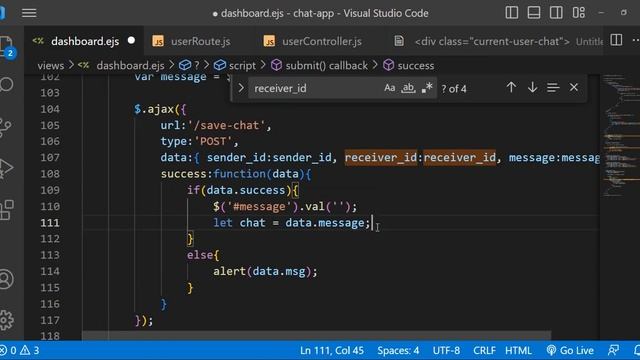The height and width of the screenshot is (360, 640).
Task: Select the question mark breadcrumb segment
Action: 197,66
